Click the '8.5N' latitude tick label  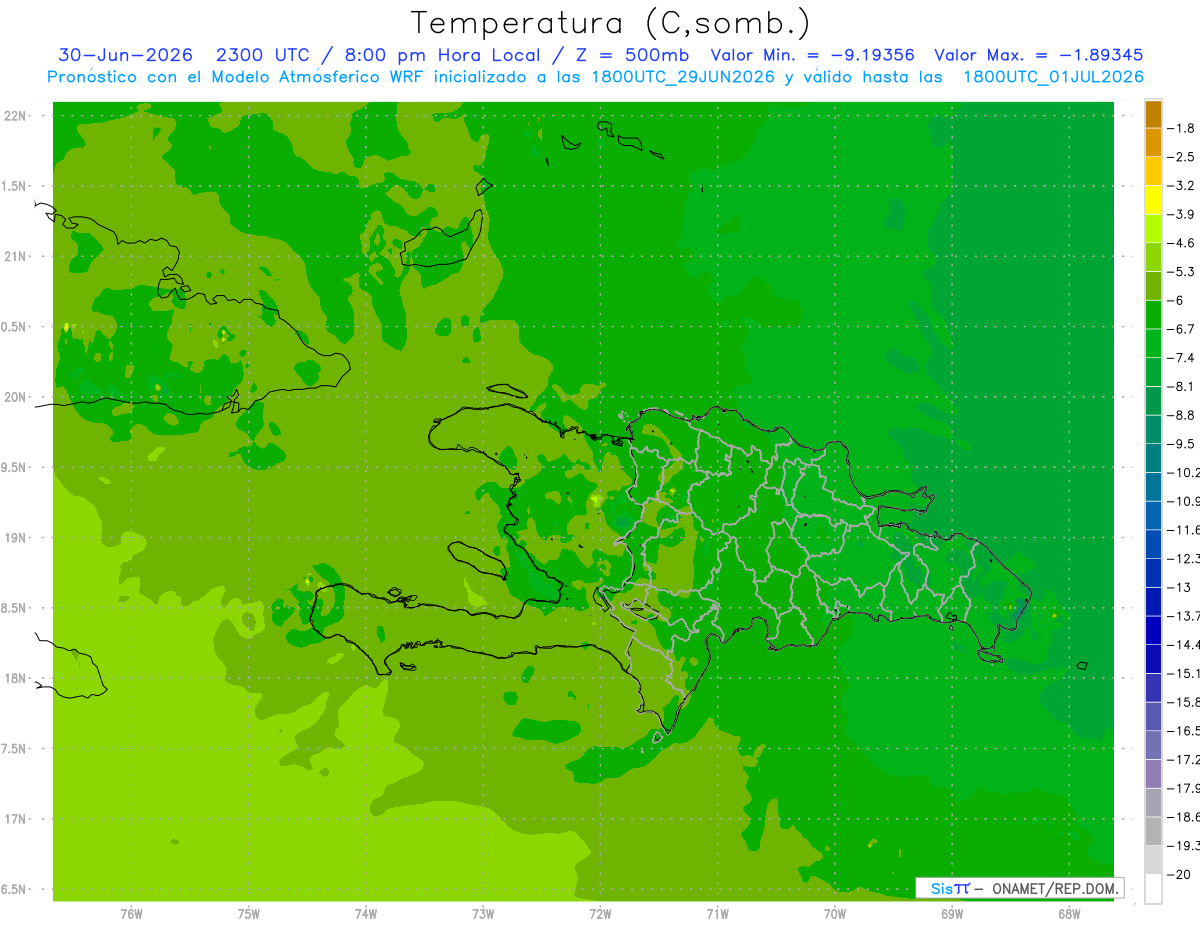pyautogui.click(x=15, y=608)
